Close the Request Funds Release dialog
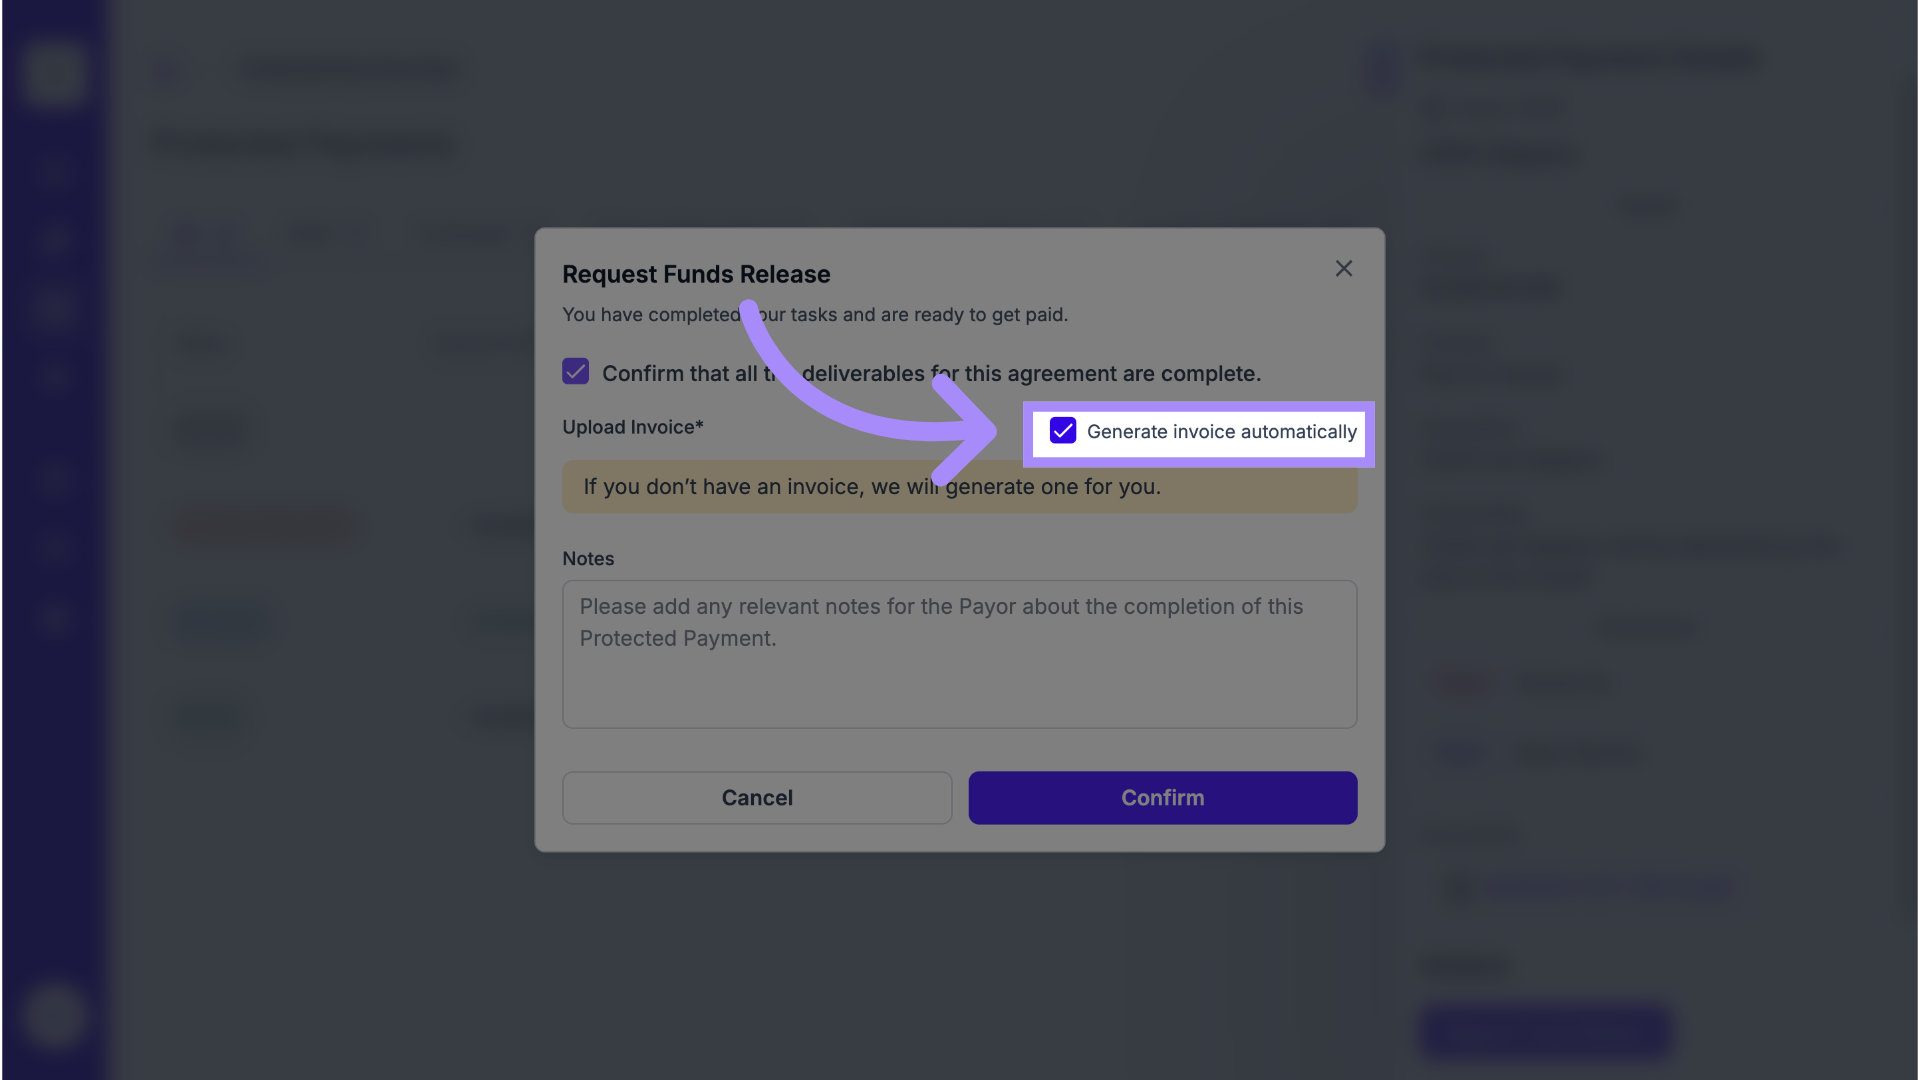The height and width of the screenshot is (1080, 1920). (x=1343, y=268)
